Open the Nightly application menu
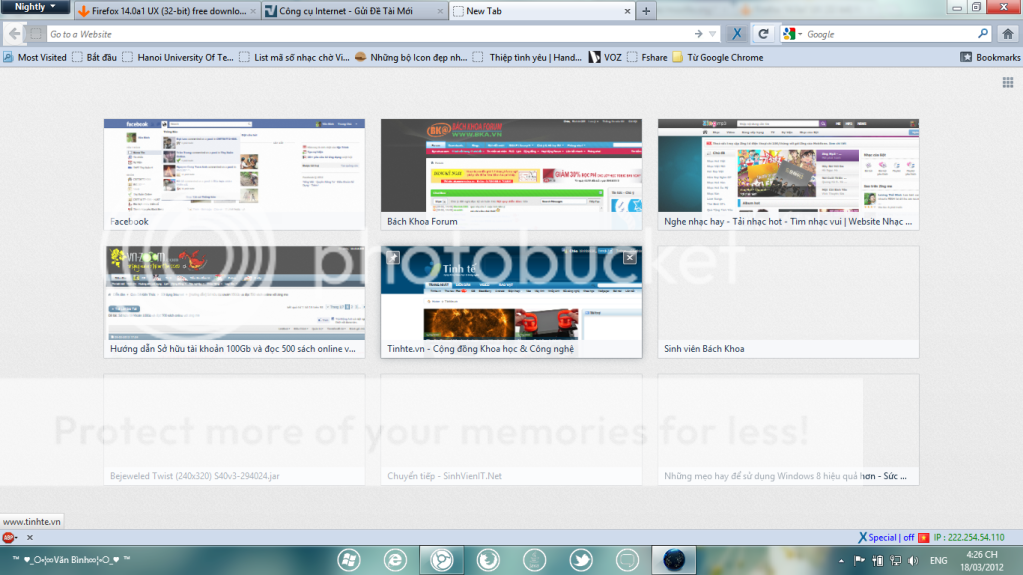This screenshot has height=575, width=1023. [x=35, y=7]
